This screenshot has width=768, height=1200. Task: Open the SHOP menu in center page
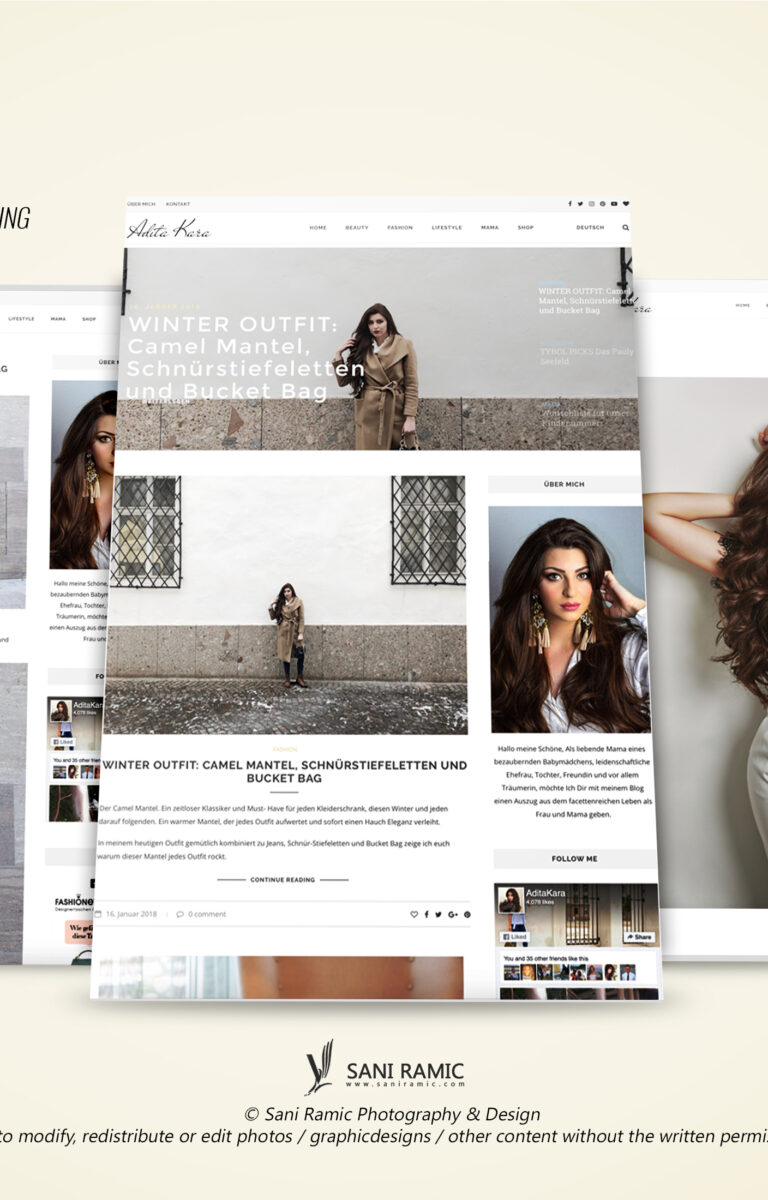pyautogui.click(x=526, y=227)
